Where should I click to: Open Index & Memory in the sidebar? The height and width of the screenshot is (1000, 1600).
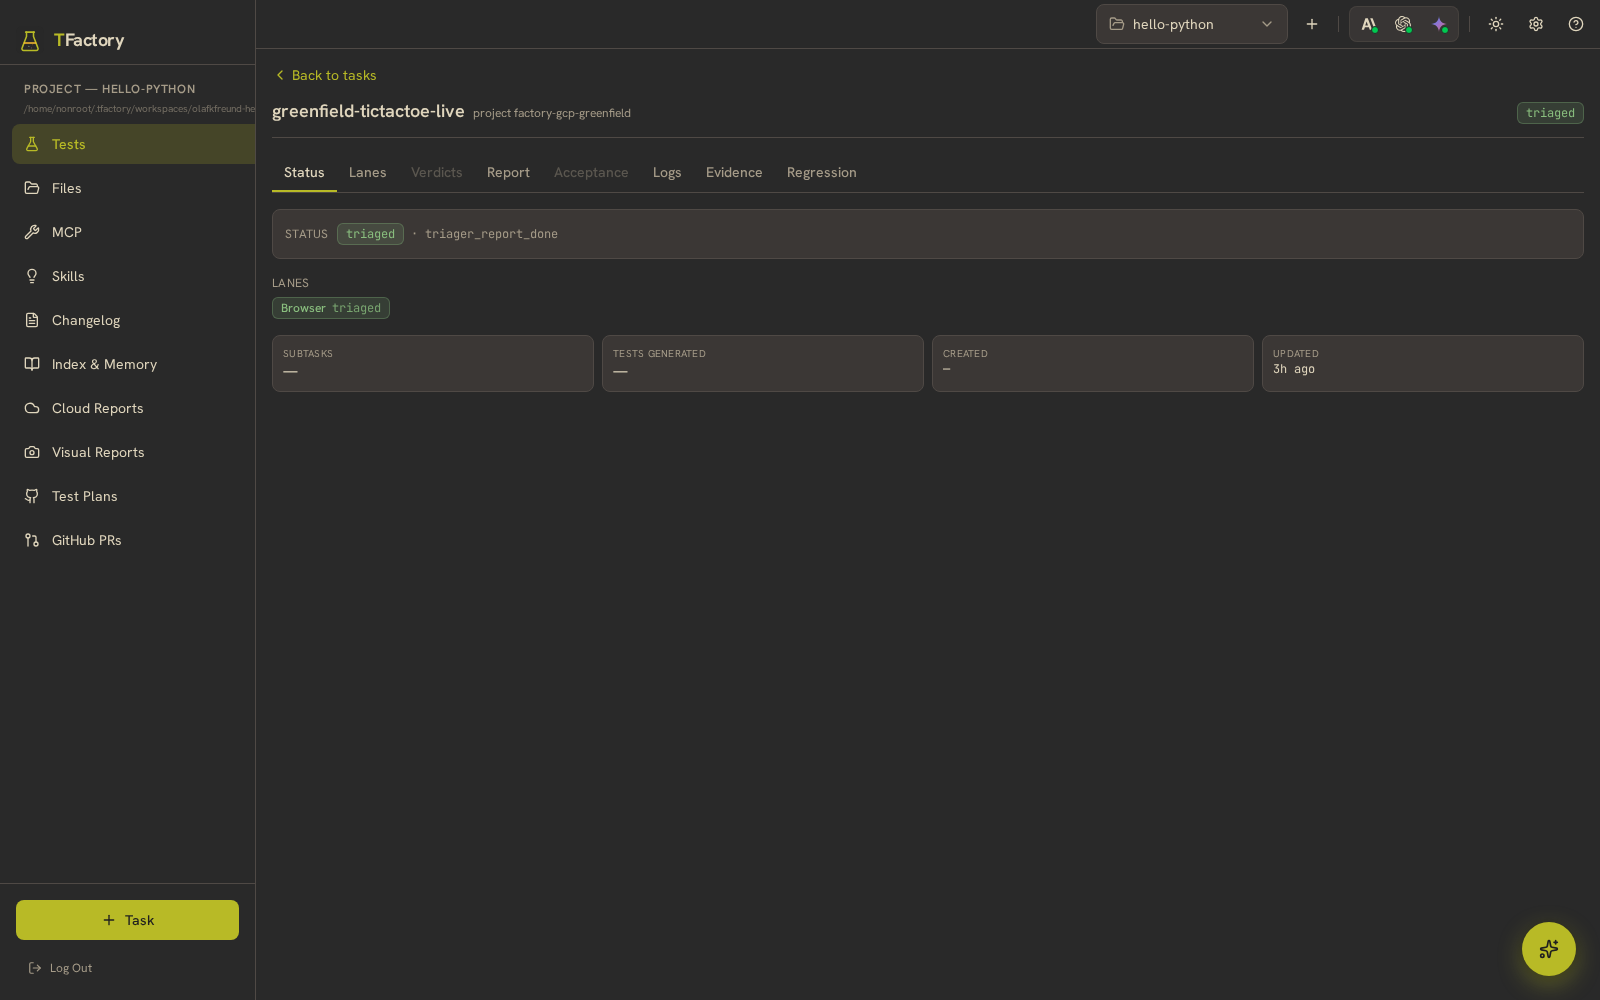click(134, 364)
